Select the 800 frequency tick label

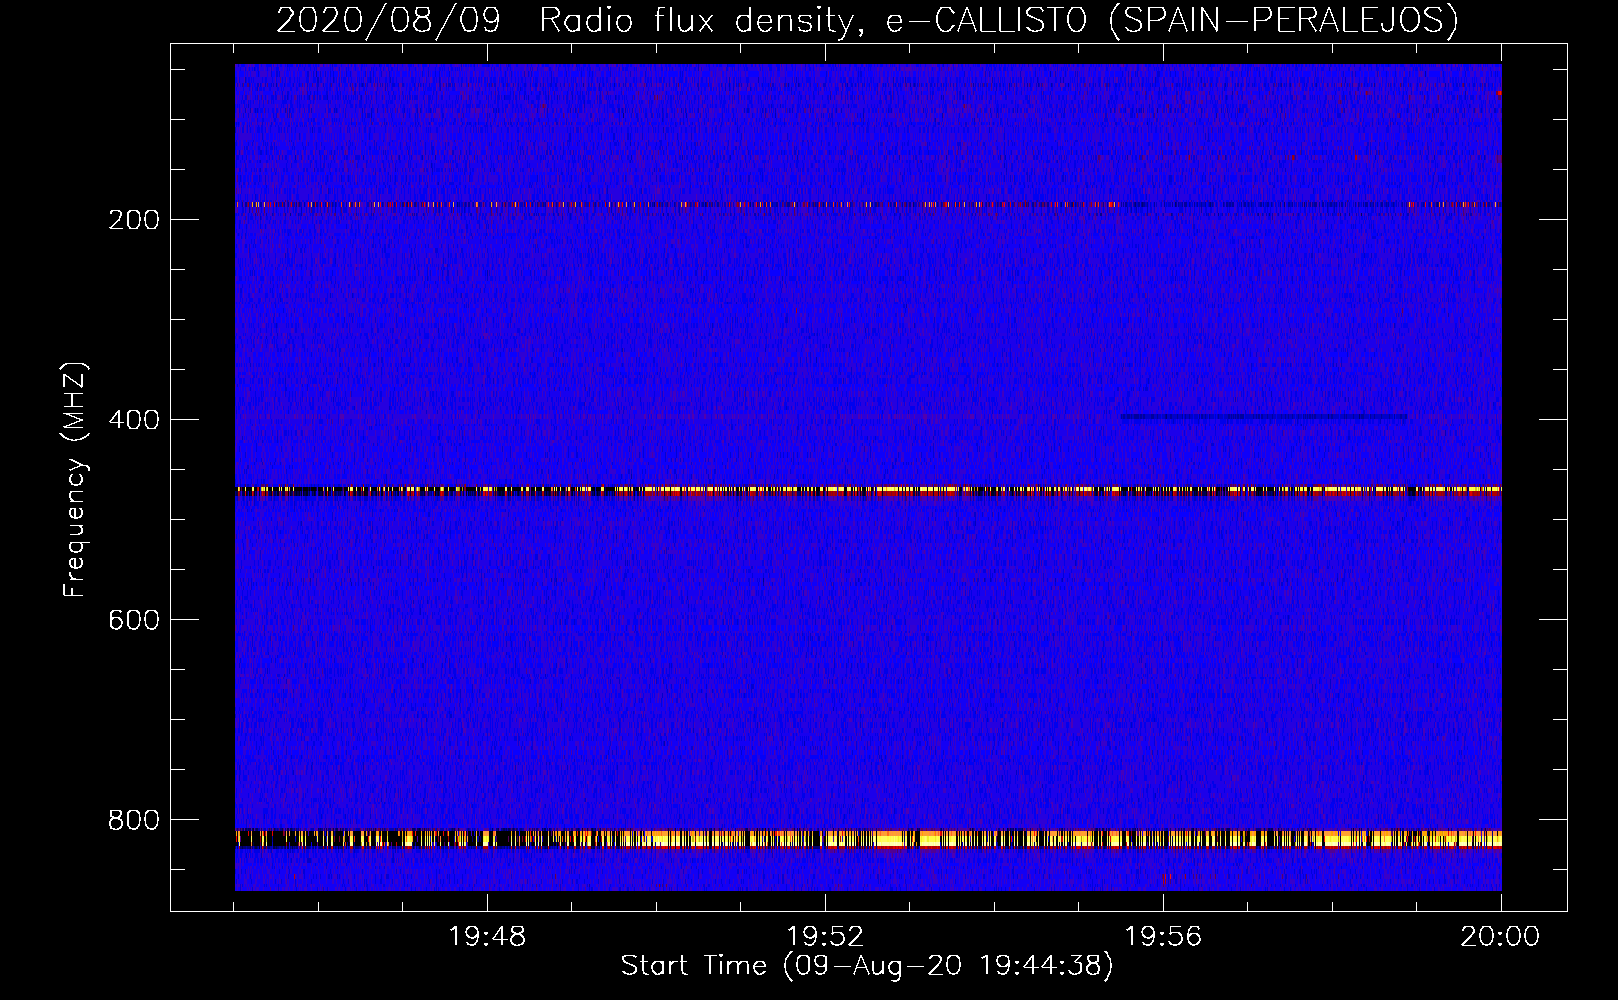134,820
